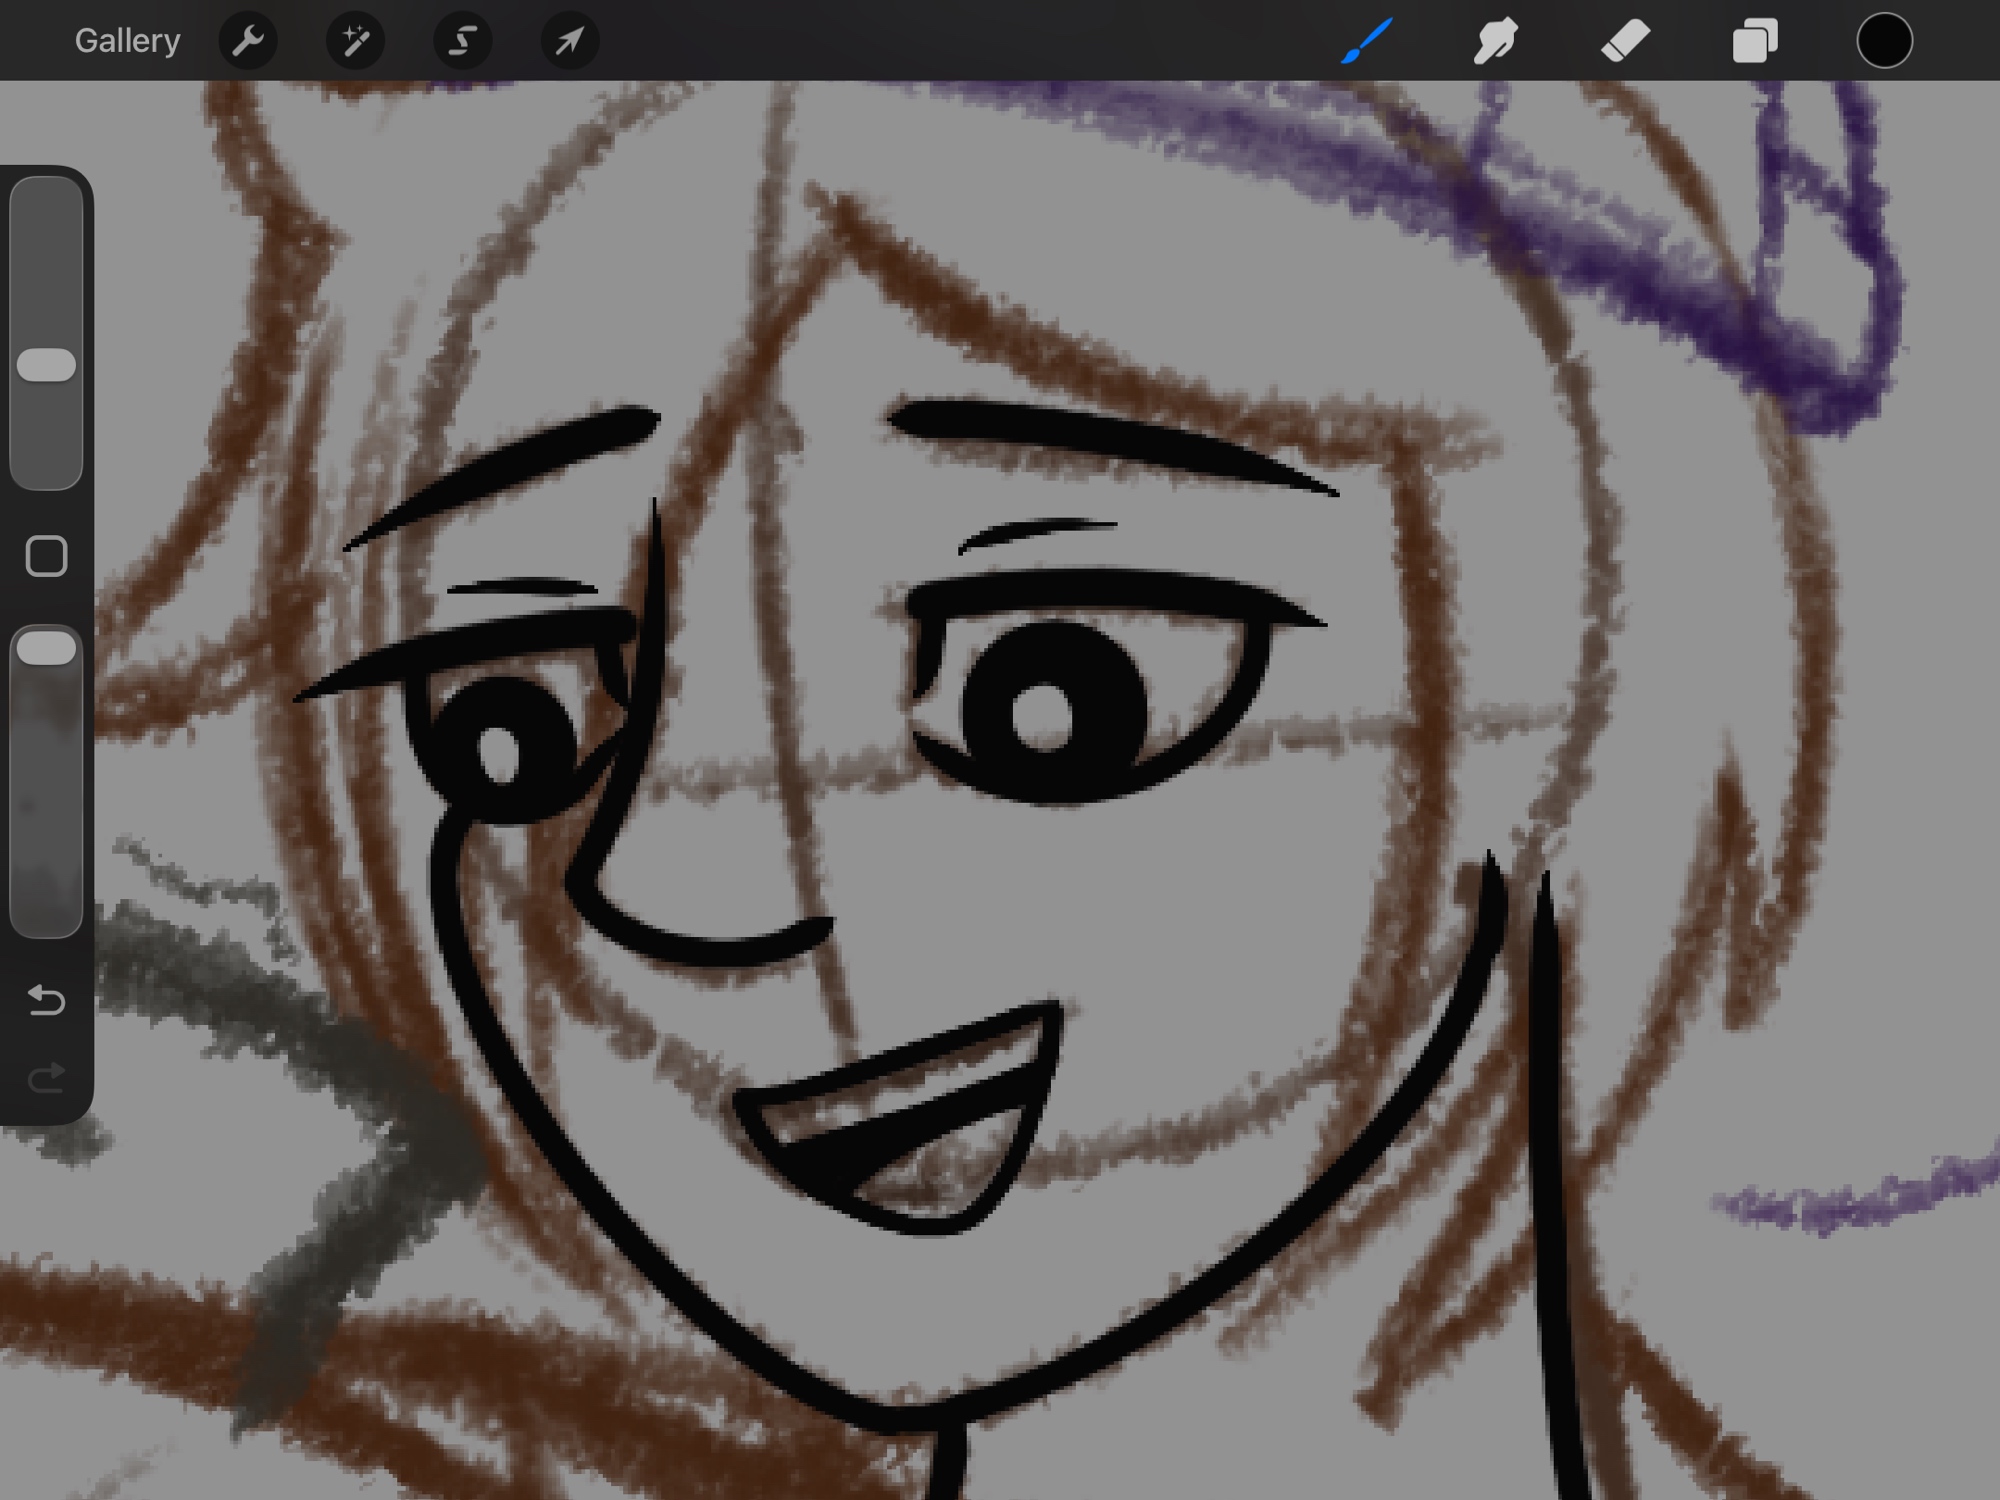2000x1500 pixels.
Task: Tap the Undo arrow in sidebar
Action: (x=46, y=999)
